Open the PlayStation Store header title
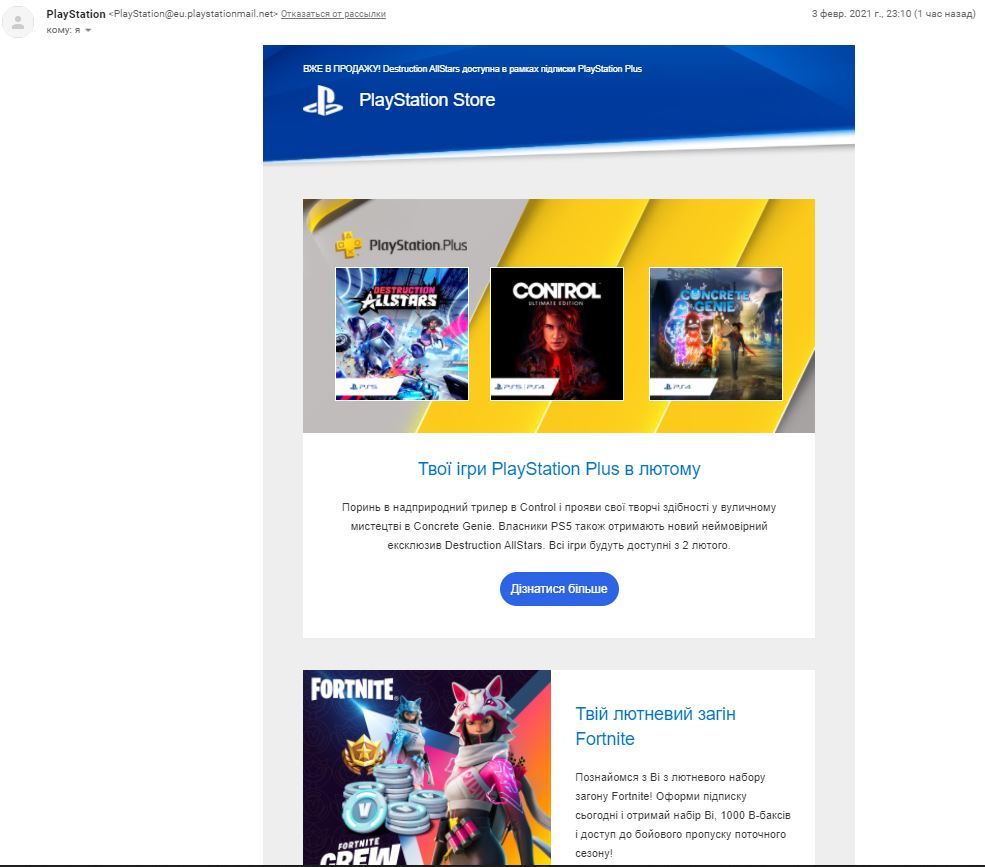The height and width of the screenshot is (867, 985). pos(427,100)
